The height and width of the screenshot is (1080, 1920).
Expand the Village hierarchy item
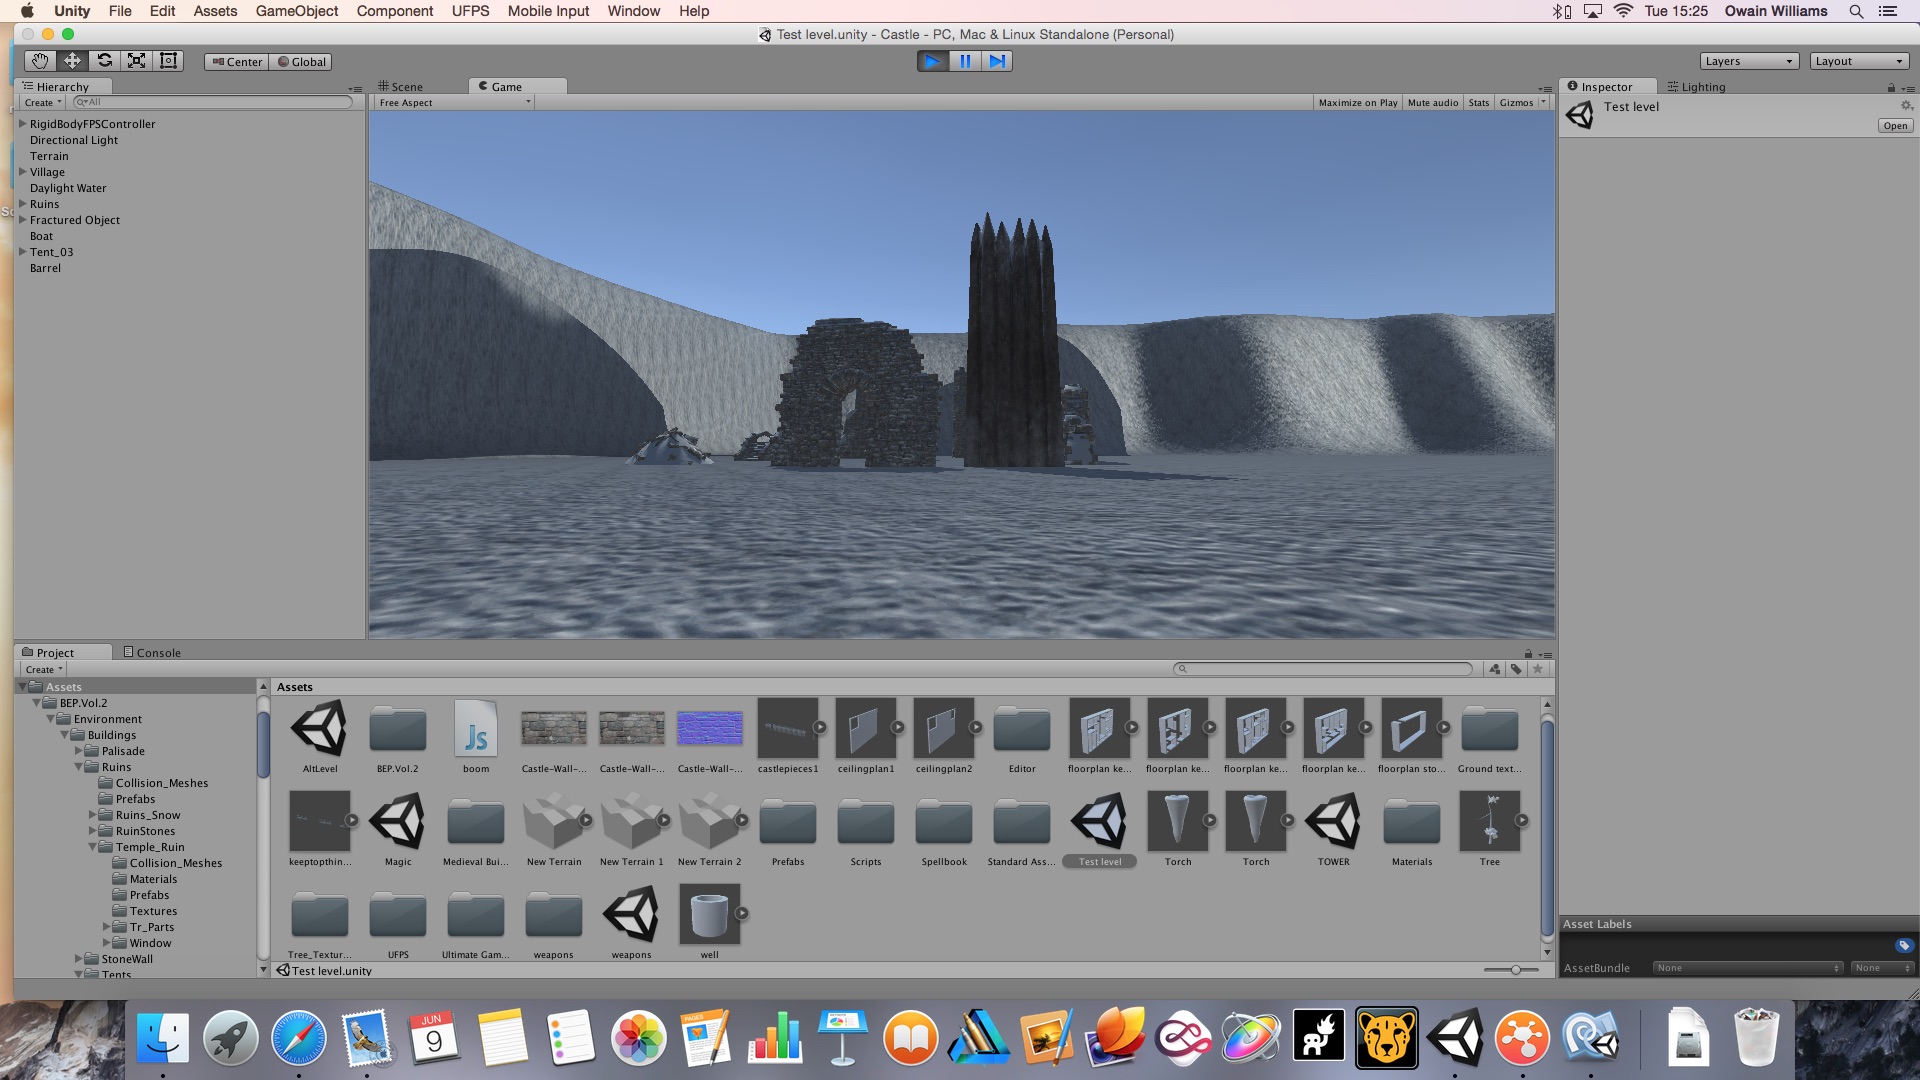22,172
